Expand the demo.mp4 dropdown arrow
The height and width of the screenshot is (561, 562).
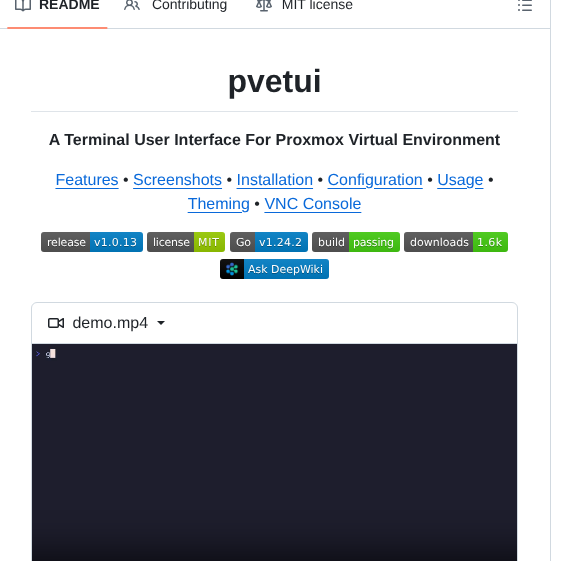pyautogui.click(x=161, y=323)
